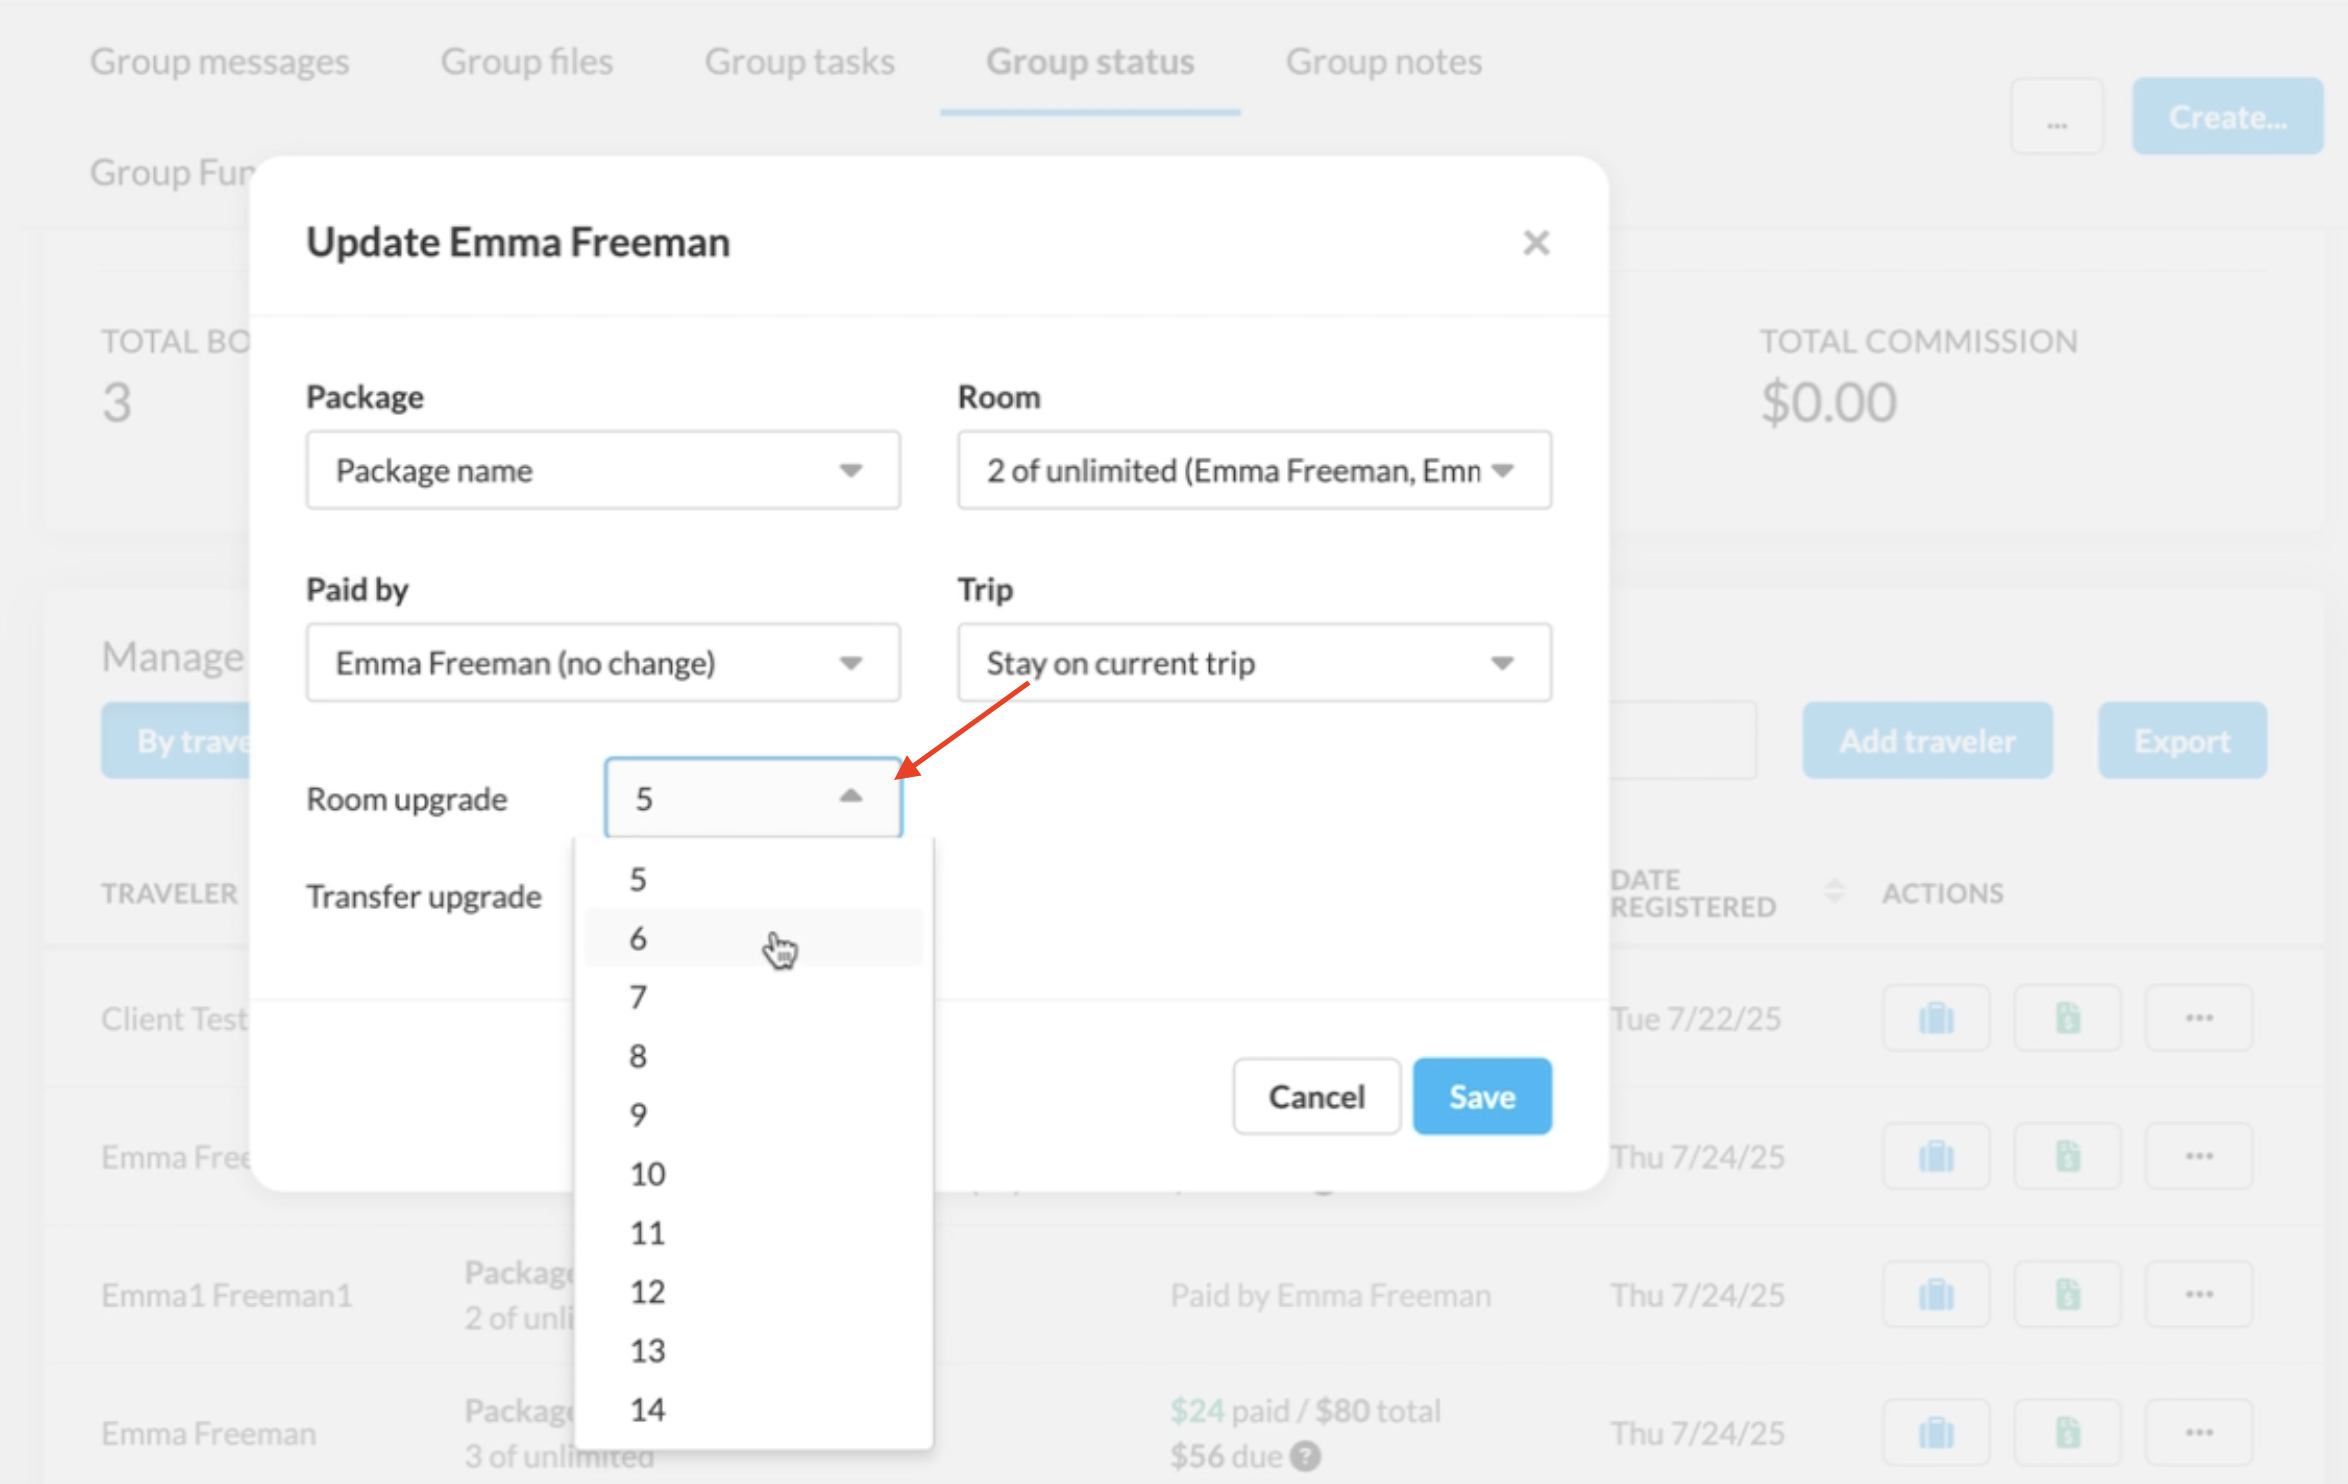Click the Save button

coord(1481,1097)
